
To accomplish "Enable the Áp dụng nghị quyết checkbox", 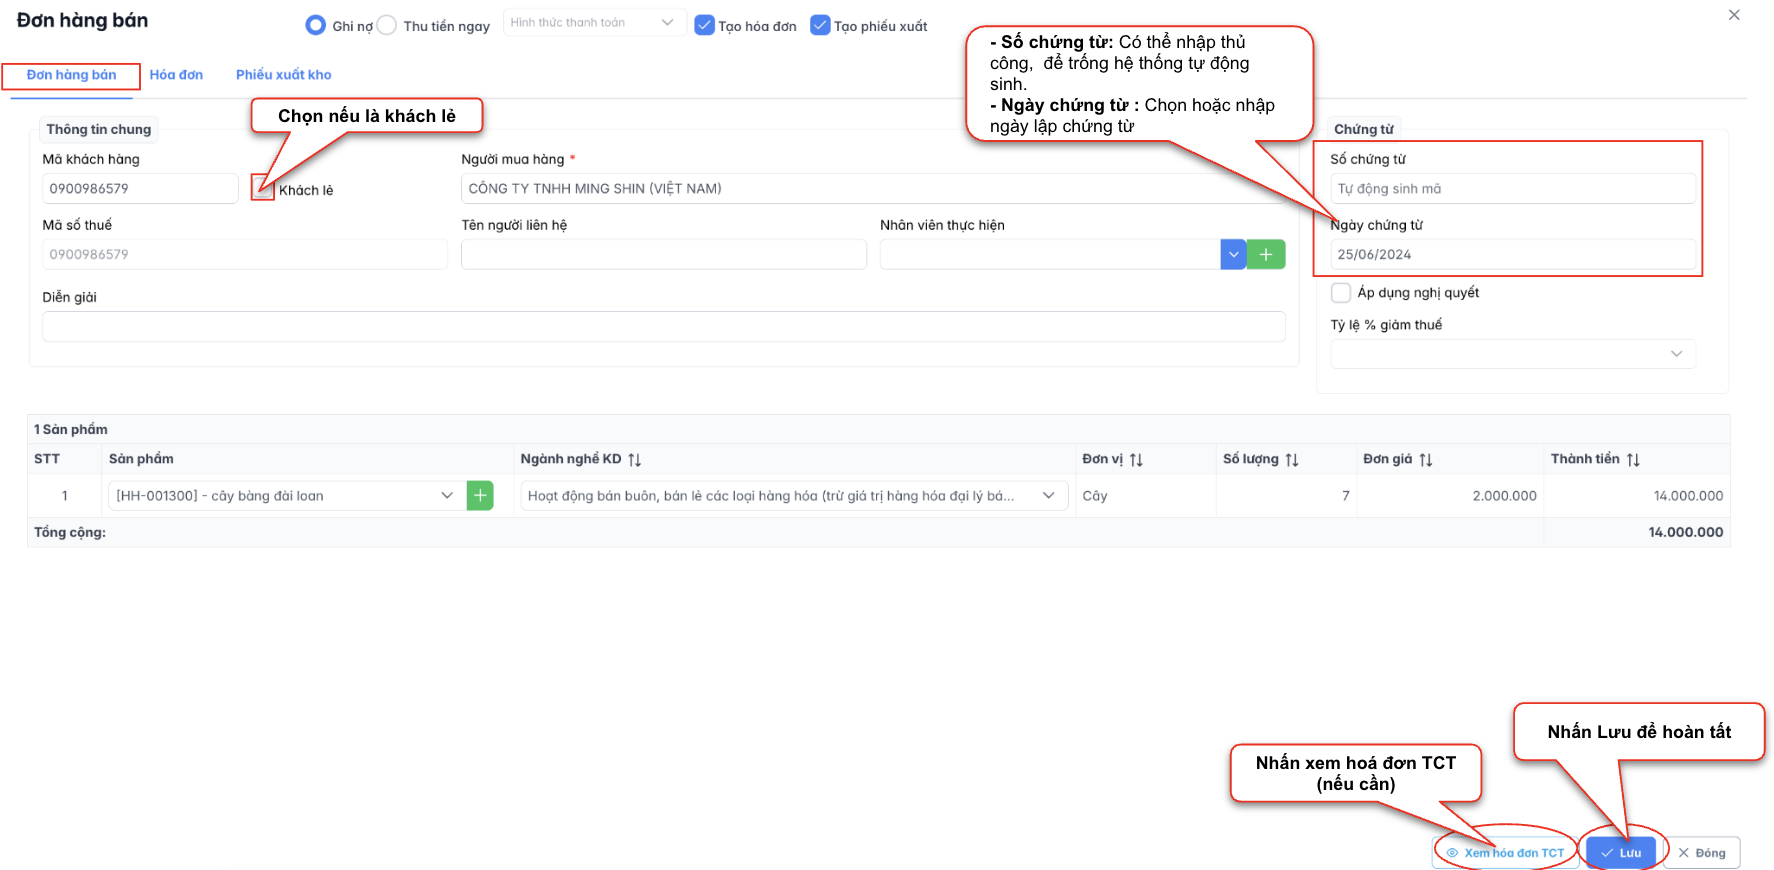I will pyautogui.click(x=1341, y=293).
